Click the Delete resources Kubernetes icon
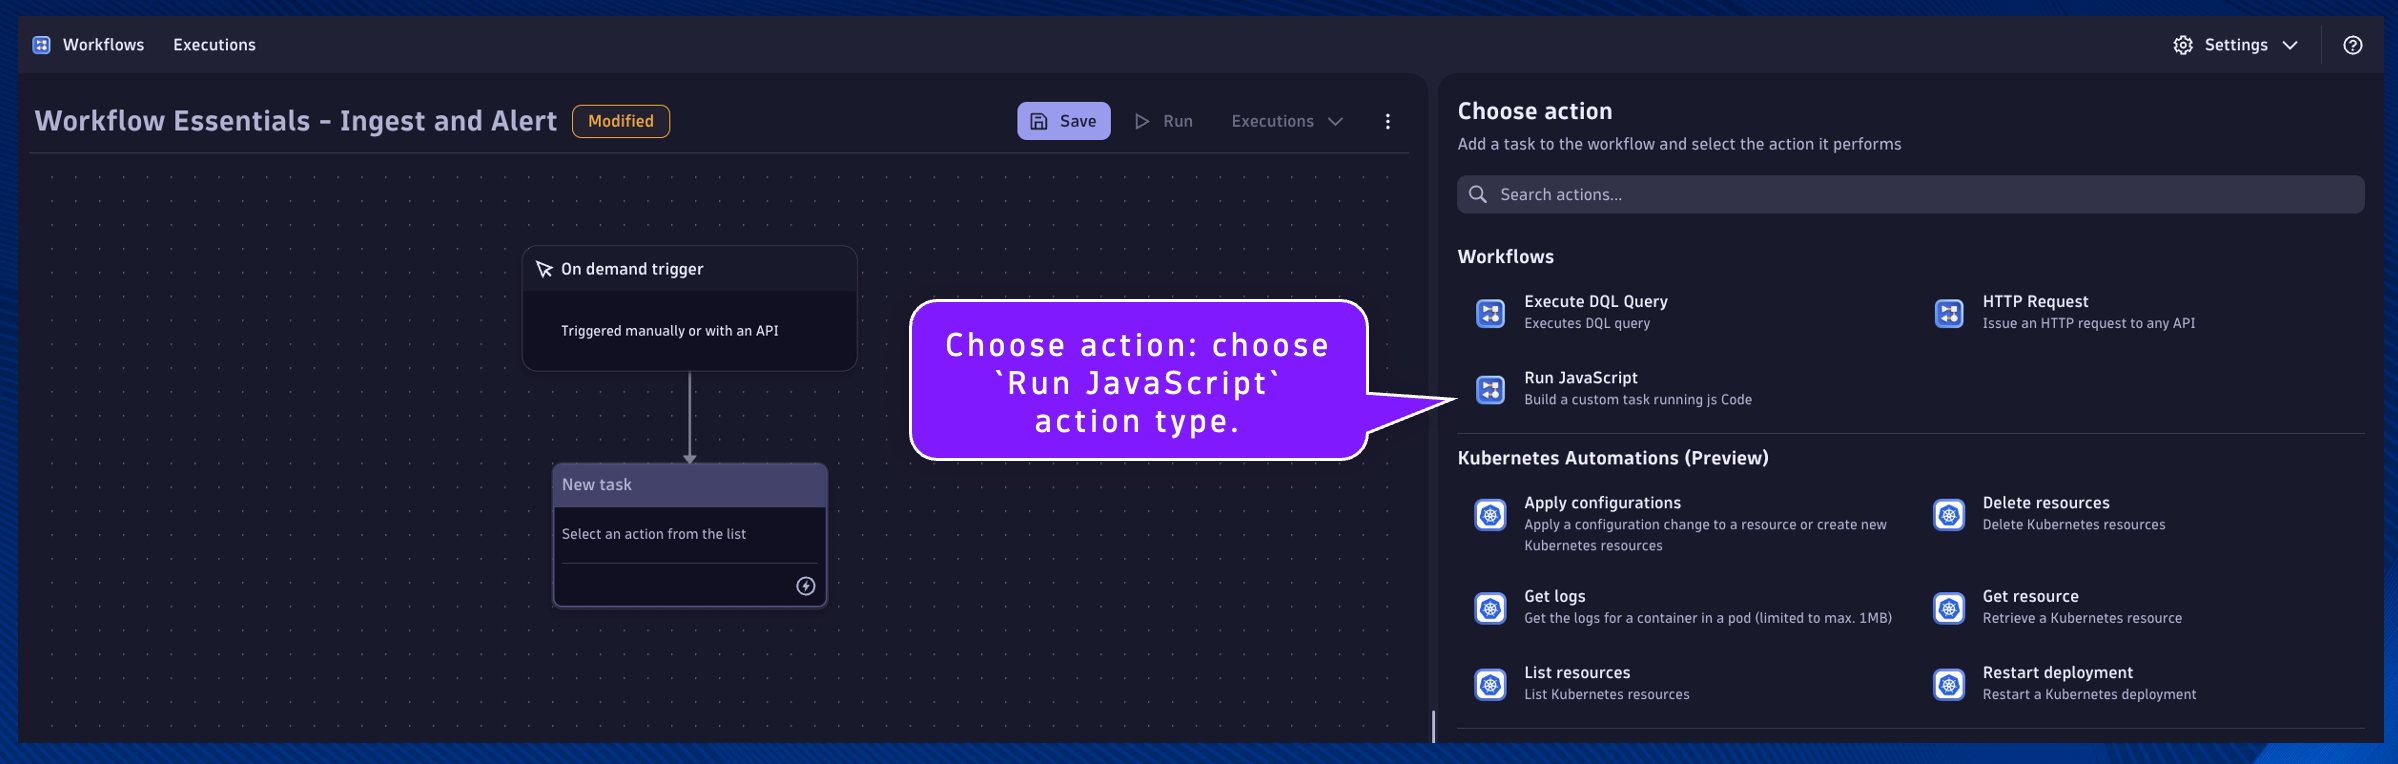The image size is (2398, 764). click(1949, 515)
